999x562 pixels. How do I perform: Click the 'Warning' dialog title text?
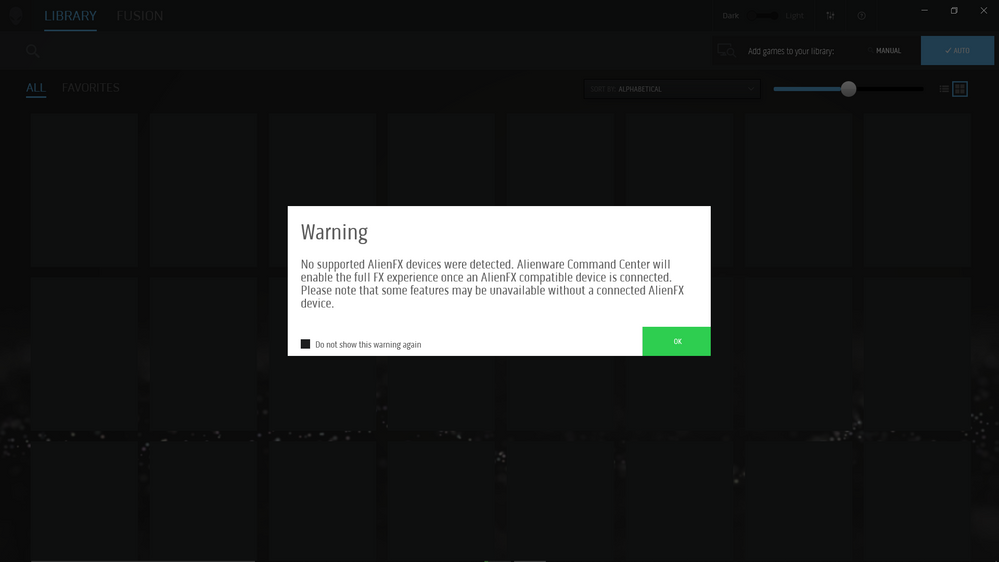[x=334, y=232]
